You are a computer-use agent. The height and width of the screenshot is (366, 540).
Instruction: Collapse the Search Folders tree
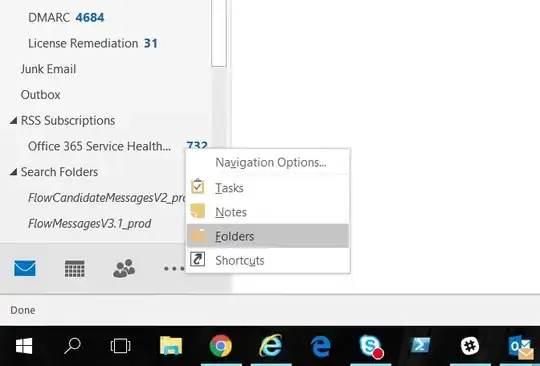(x=13, y=172)
